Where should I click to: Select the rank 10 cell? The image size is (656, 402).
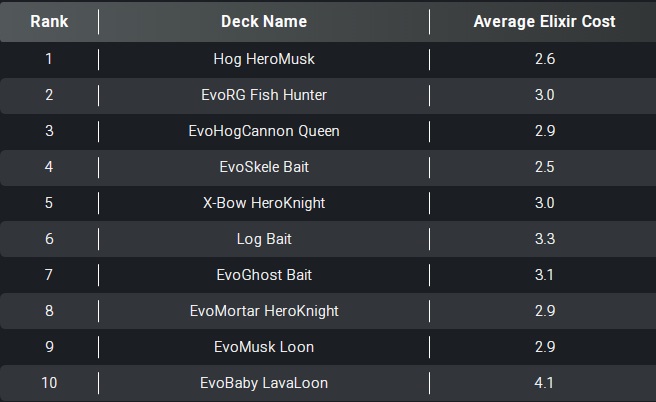pos(49,383)
